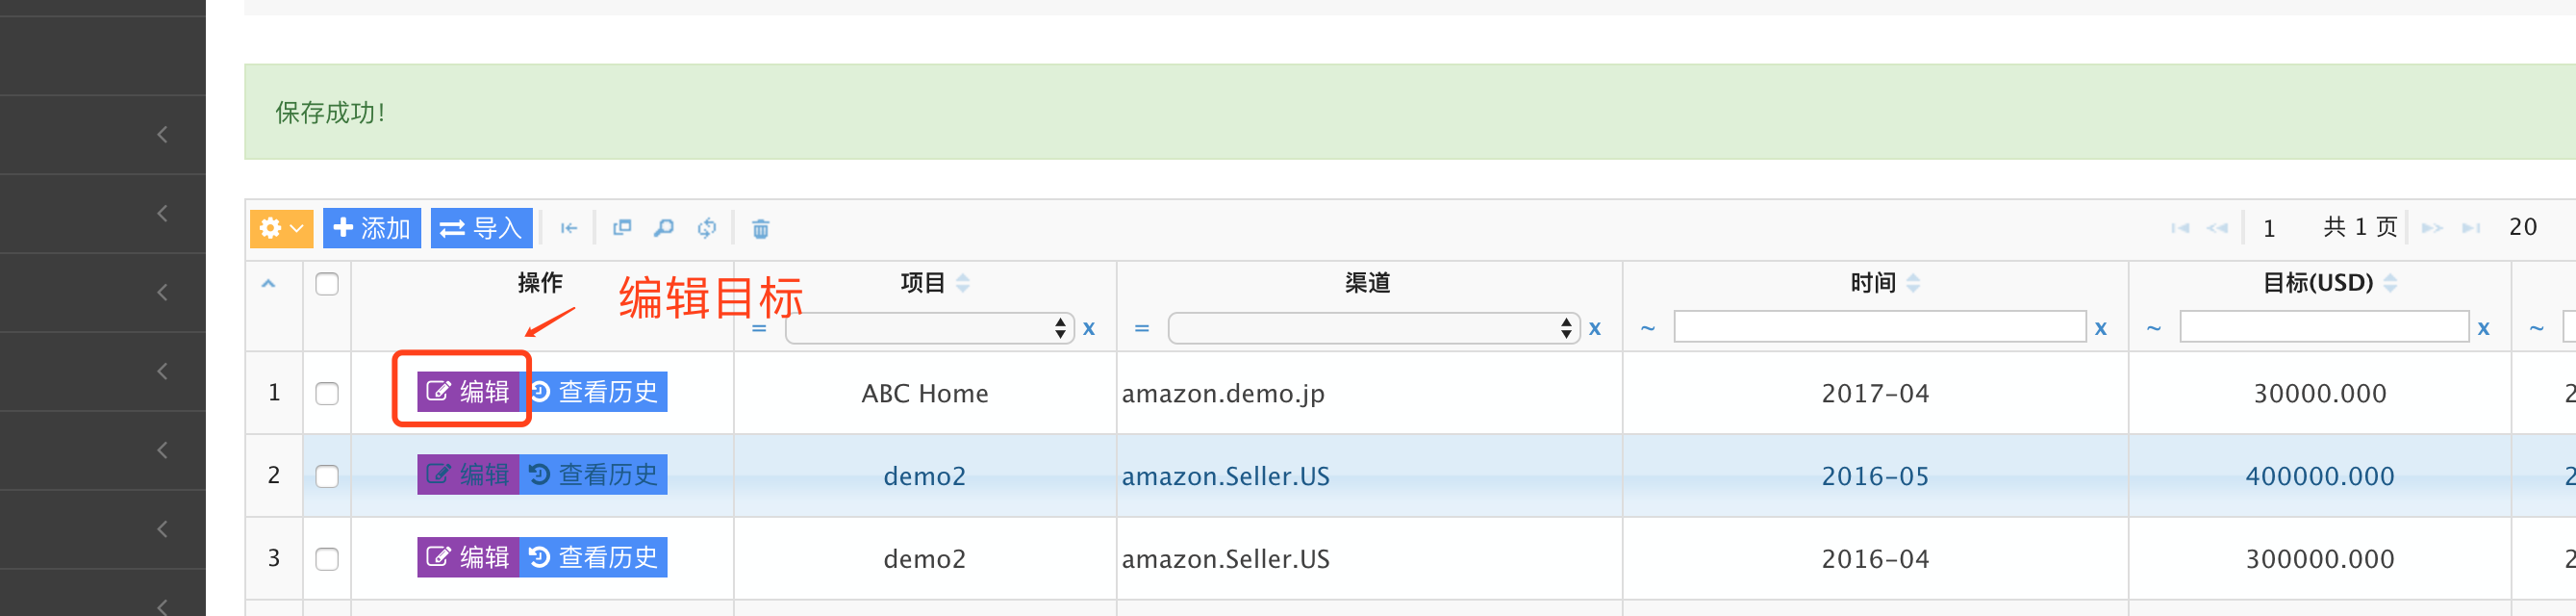Click 编辑 for the ABC Home row
This screenshot has height=616, width=2576.
pyautogui.click(x=468, y=392)
